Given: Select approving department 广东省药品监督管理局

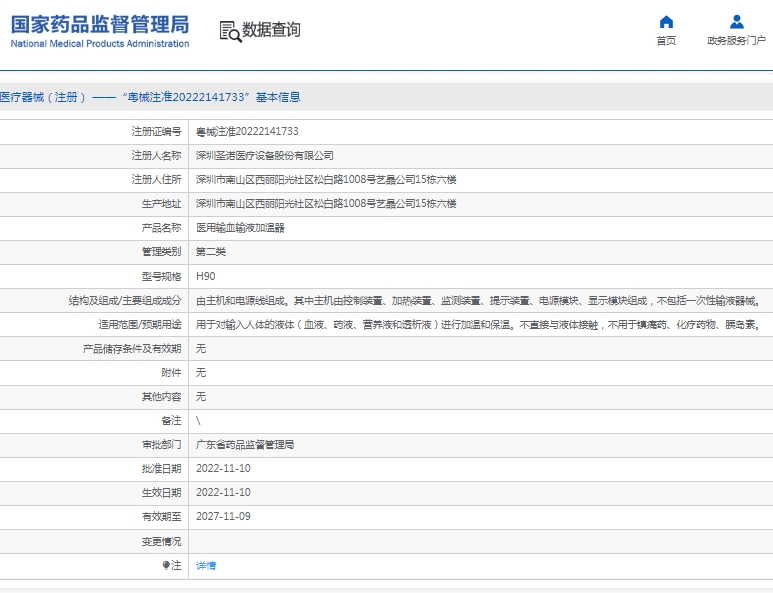Looking at the screenshot, I should click(245, 445).
